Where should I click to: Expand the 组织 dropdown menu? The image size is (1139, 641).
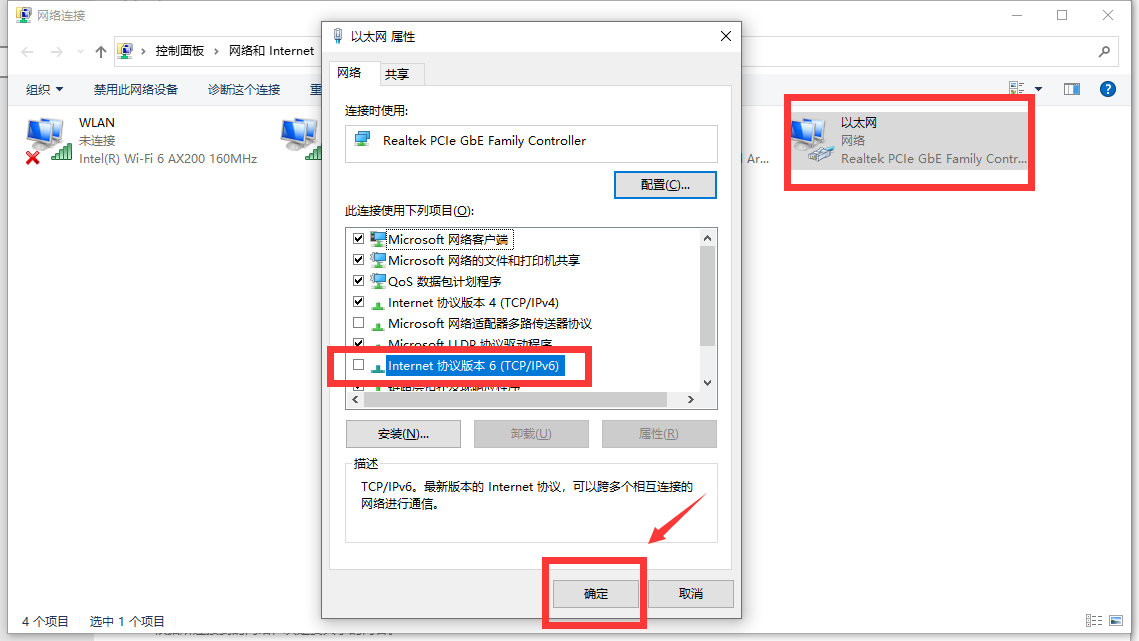point(44,89)
